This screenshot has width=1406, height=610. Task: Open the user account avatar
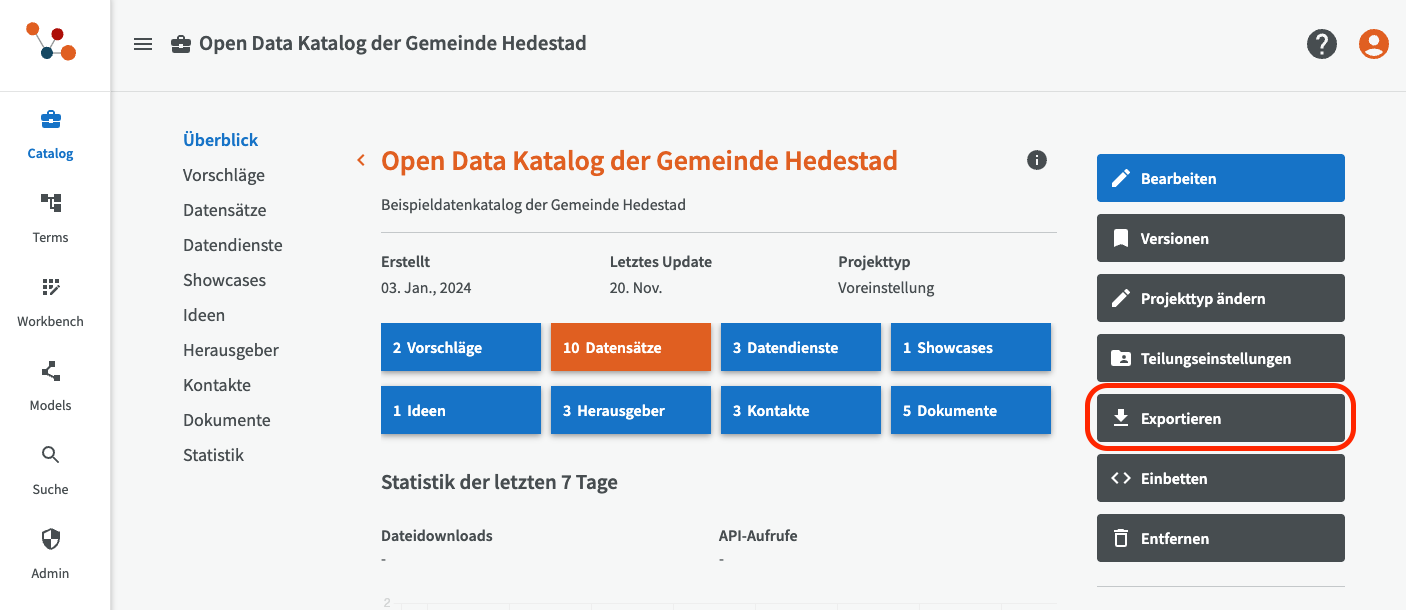click(1373, 44)
